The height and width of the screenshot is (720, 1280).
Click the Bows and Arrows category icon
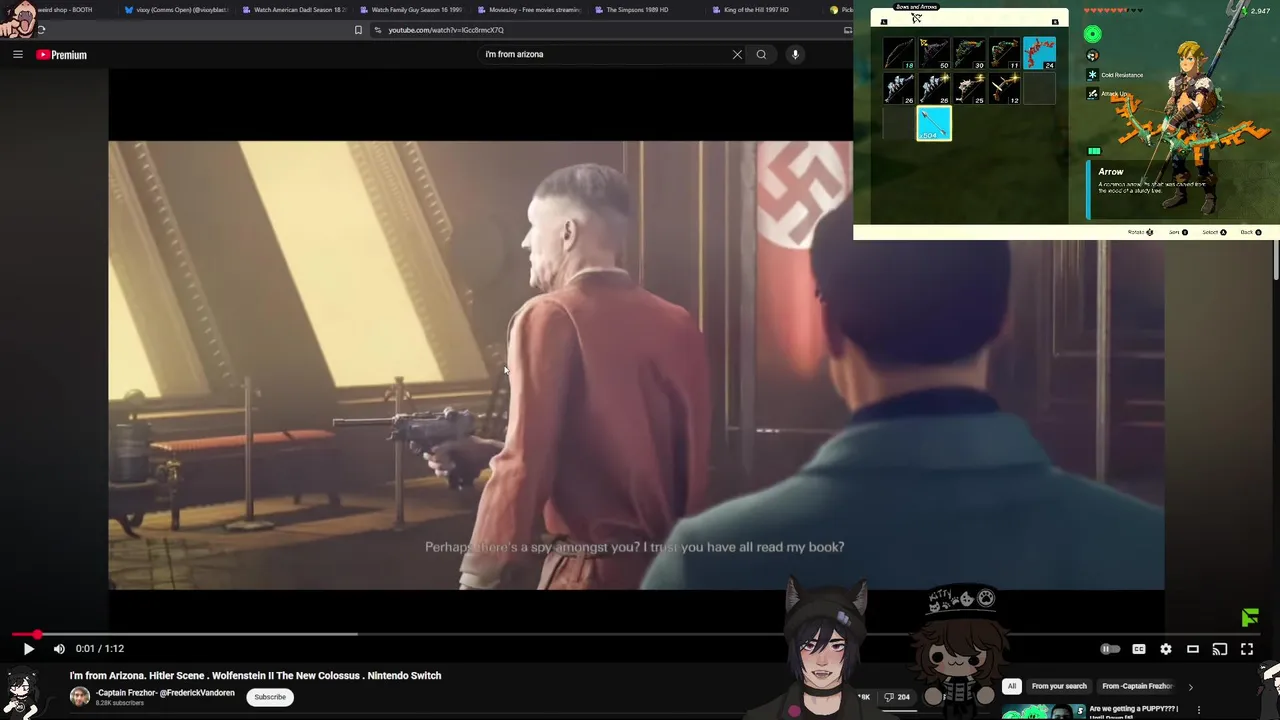[916, 18]
